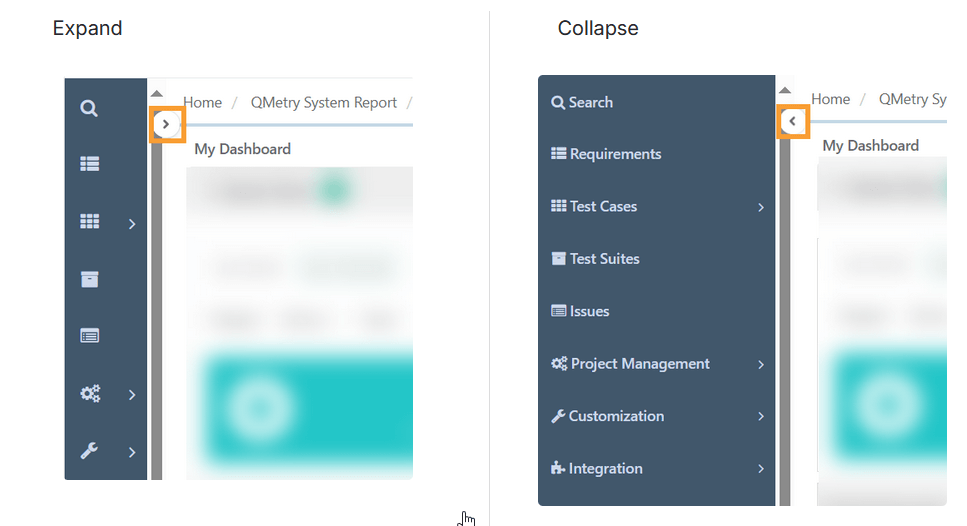Click the Project Management gears icon in collapsed sidebar
This screenshot has height=526, width=967.
[89, 394]
